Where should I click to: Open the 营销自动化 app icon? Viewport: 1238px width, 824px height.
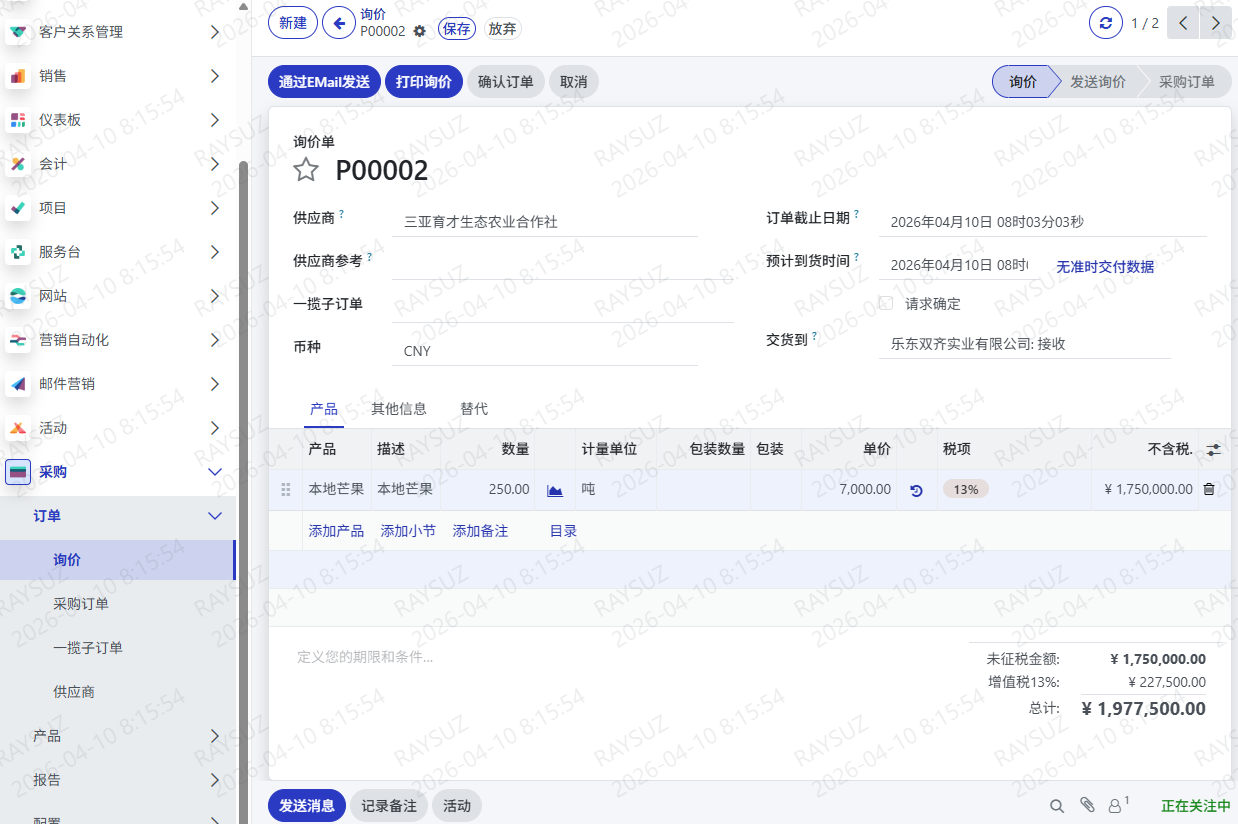18,340
